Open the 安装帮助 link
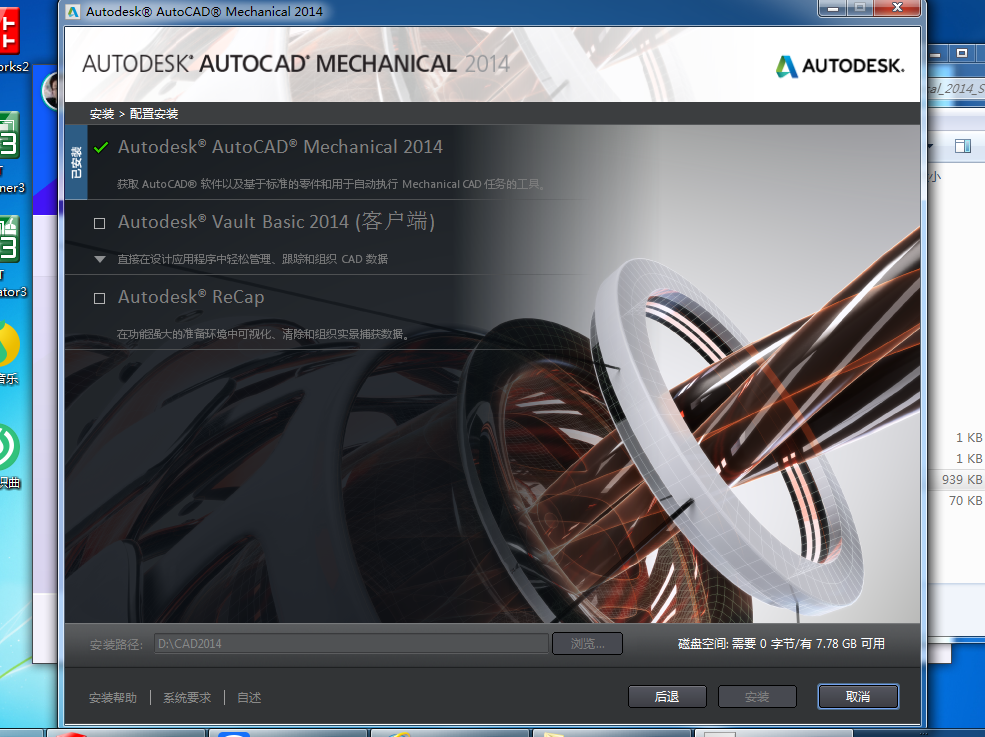The image size is (985, 737). 113,697
